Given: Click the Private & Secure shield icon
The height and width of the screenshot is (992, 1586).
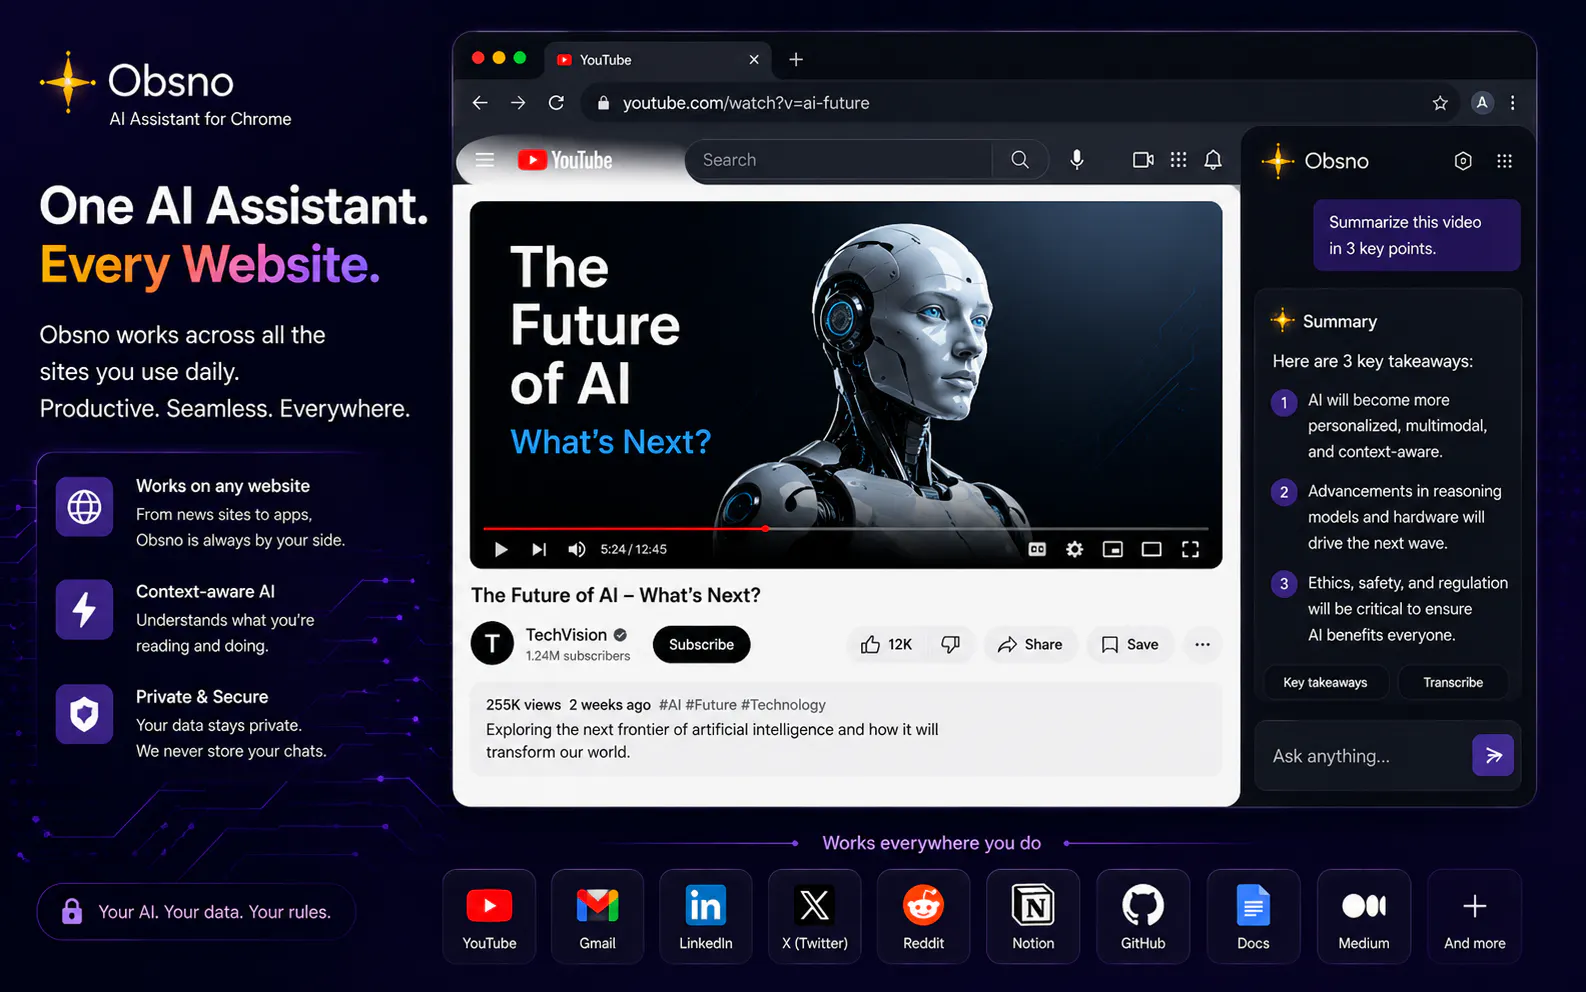Looking at the screenshot, I should 84,714.
